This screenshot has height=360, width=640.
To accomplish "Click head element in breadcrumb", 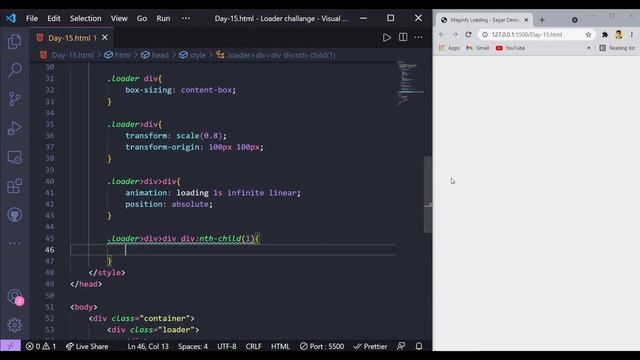I will pos(155,55).
